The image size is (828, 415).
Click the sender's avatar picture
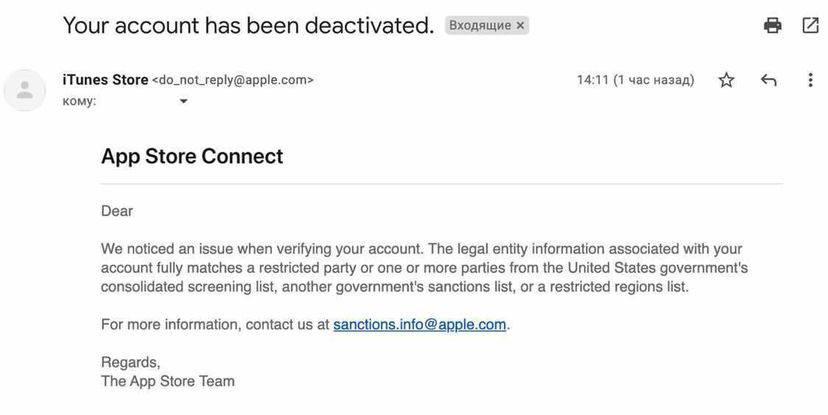click(x=24, y=90)
